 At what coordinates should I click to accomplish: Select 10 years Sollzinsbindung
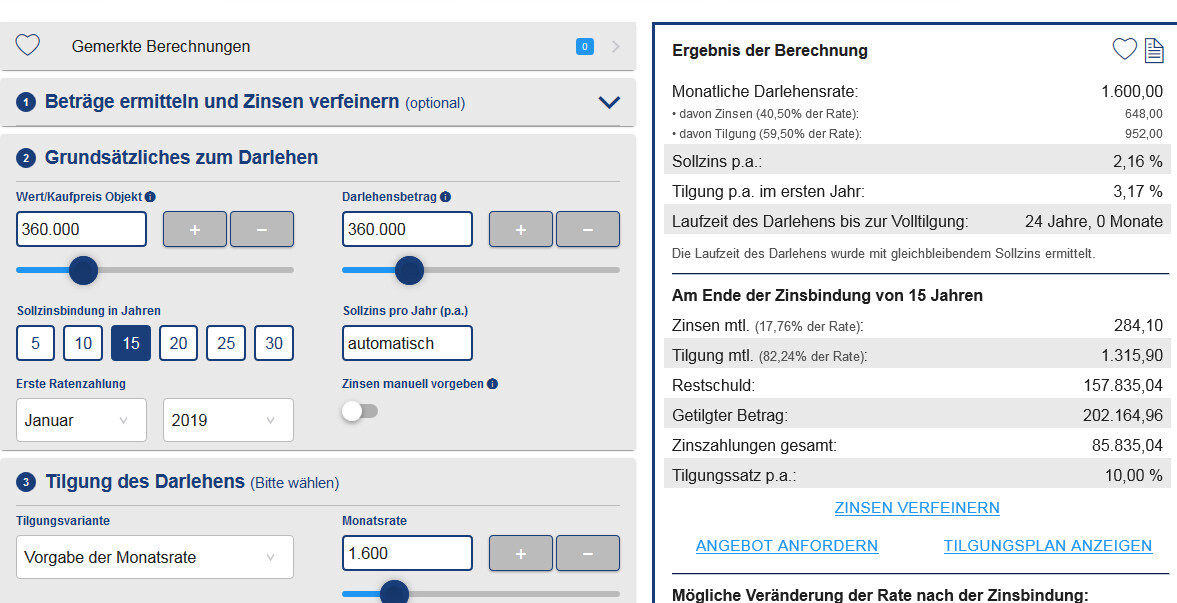click(83, 343)
